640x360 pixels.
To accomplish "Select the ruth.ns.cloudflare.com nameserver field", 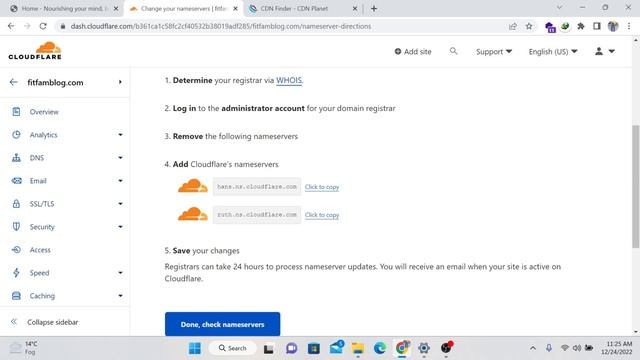I will [257, 215].
